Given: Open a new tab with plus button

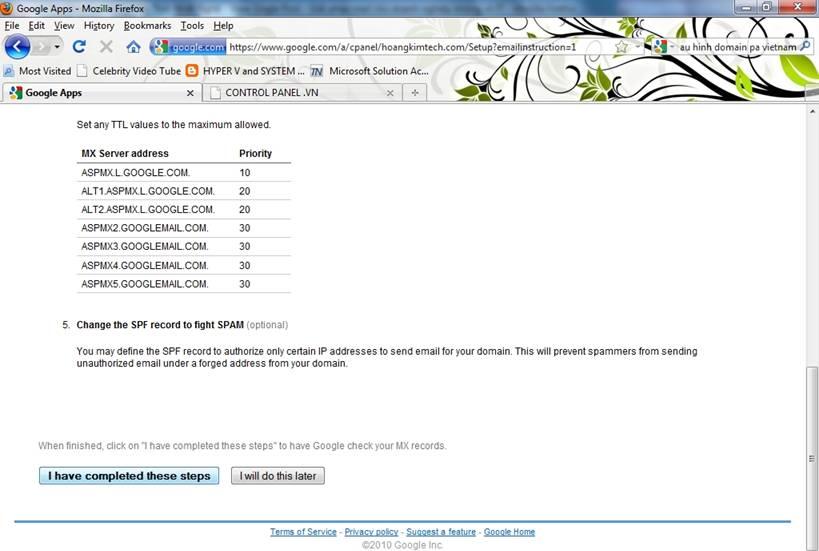Looking at the screenshot, I should [x=415, y=93].
